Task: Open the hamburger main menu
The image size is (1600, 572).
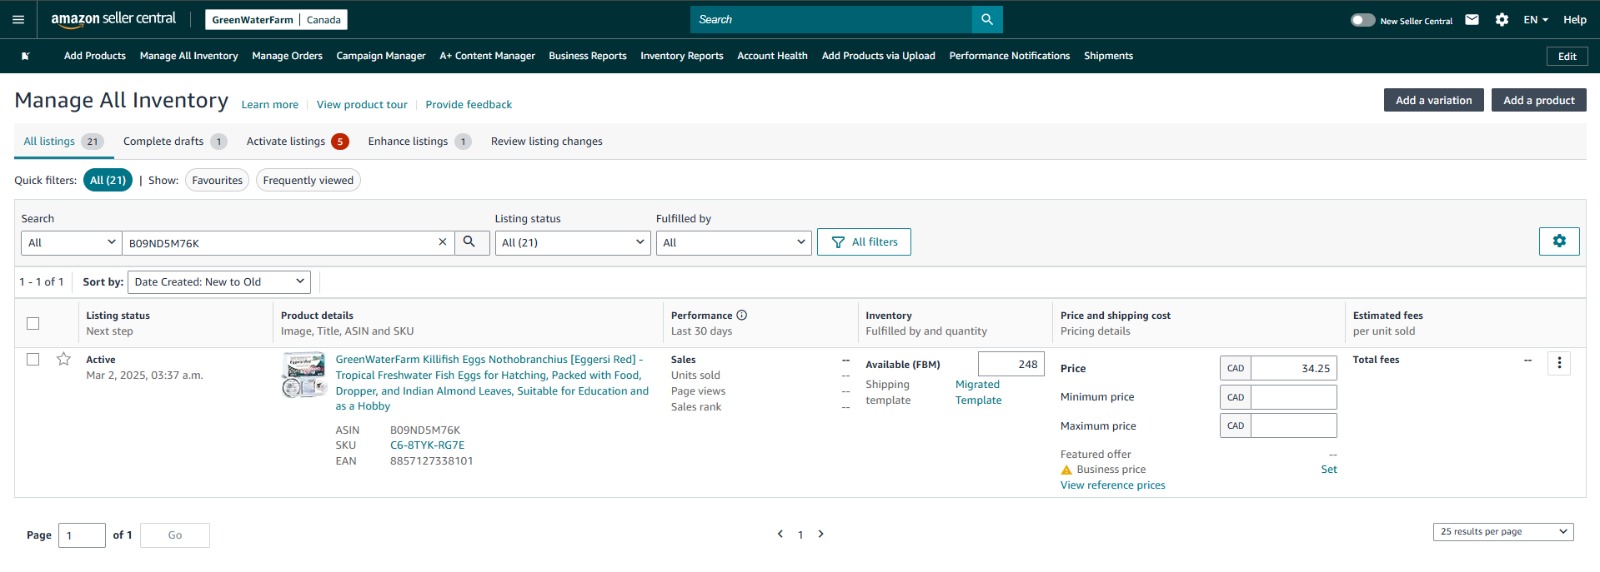Action: tap(18, 19)
